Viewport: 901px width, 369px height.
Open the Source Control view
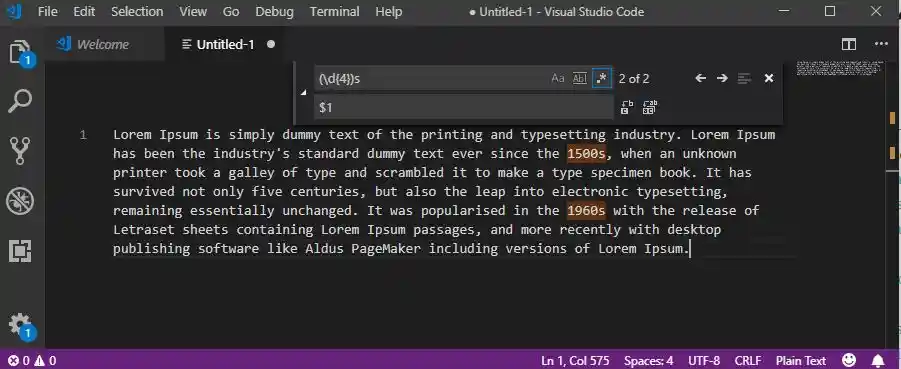click(x=20, y=151)
